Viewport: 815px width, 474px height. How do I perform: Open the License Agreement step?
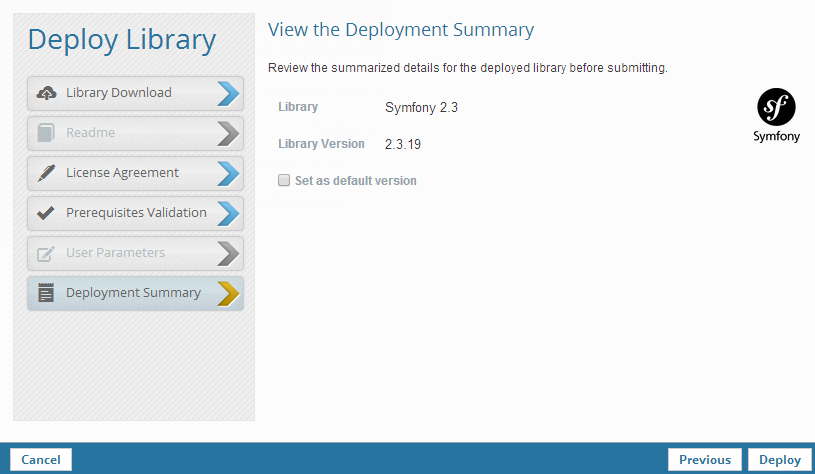coord(122,173)
